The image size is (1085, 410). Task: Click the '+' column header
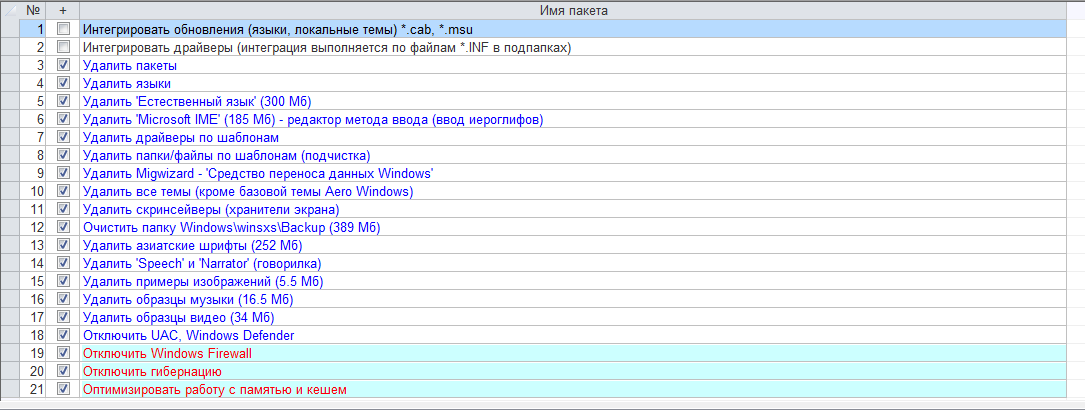(63, 10)
